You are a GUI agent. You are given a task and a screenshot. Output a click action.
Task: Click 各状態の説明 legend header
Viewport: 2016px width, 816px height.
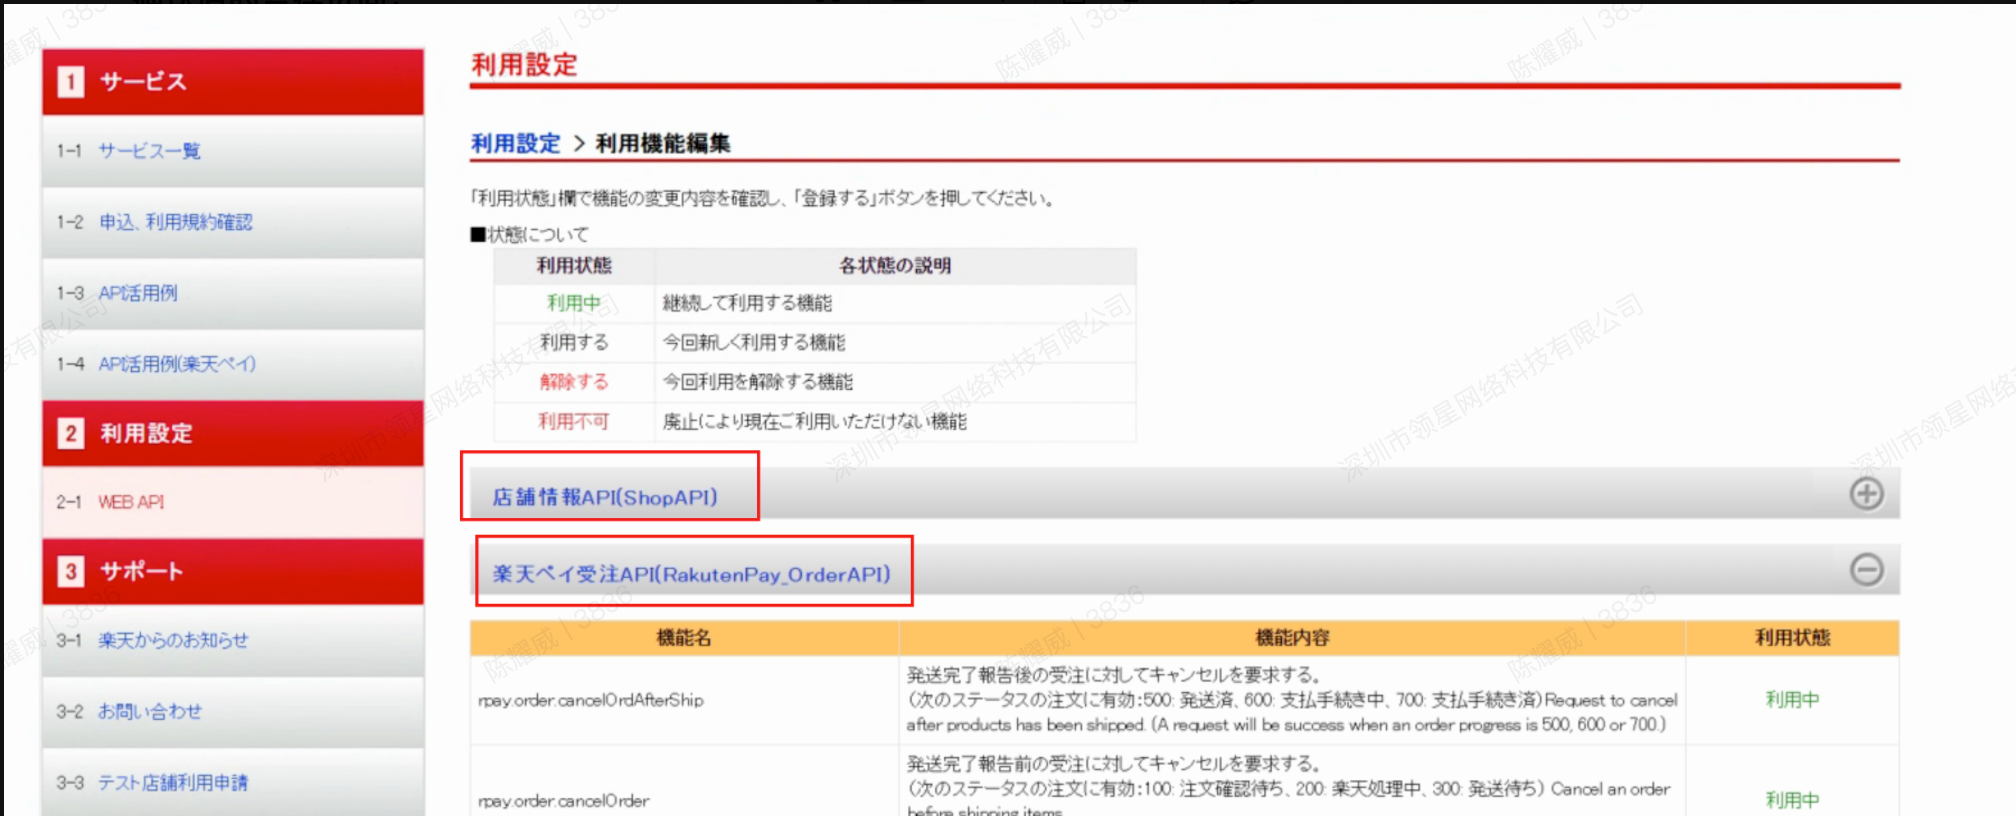point(895,266)
